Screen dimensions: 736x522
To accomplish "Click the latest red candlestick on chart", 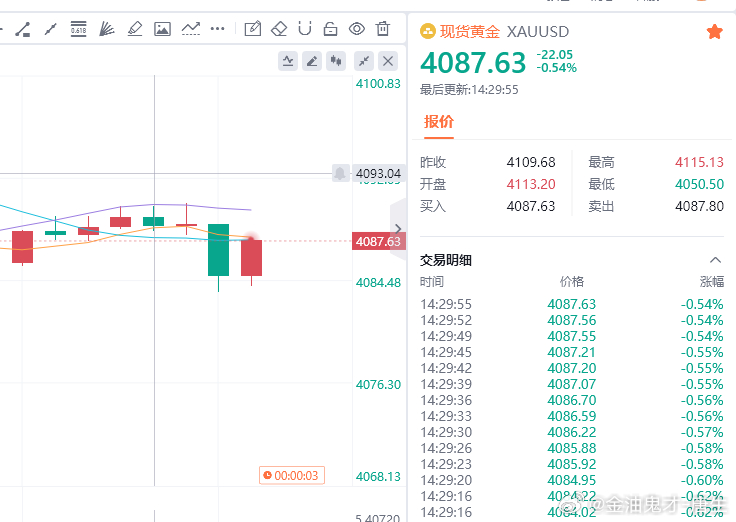I will click(252, 258).
